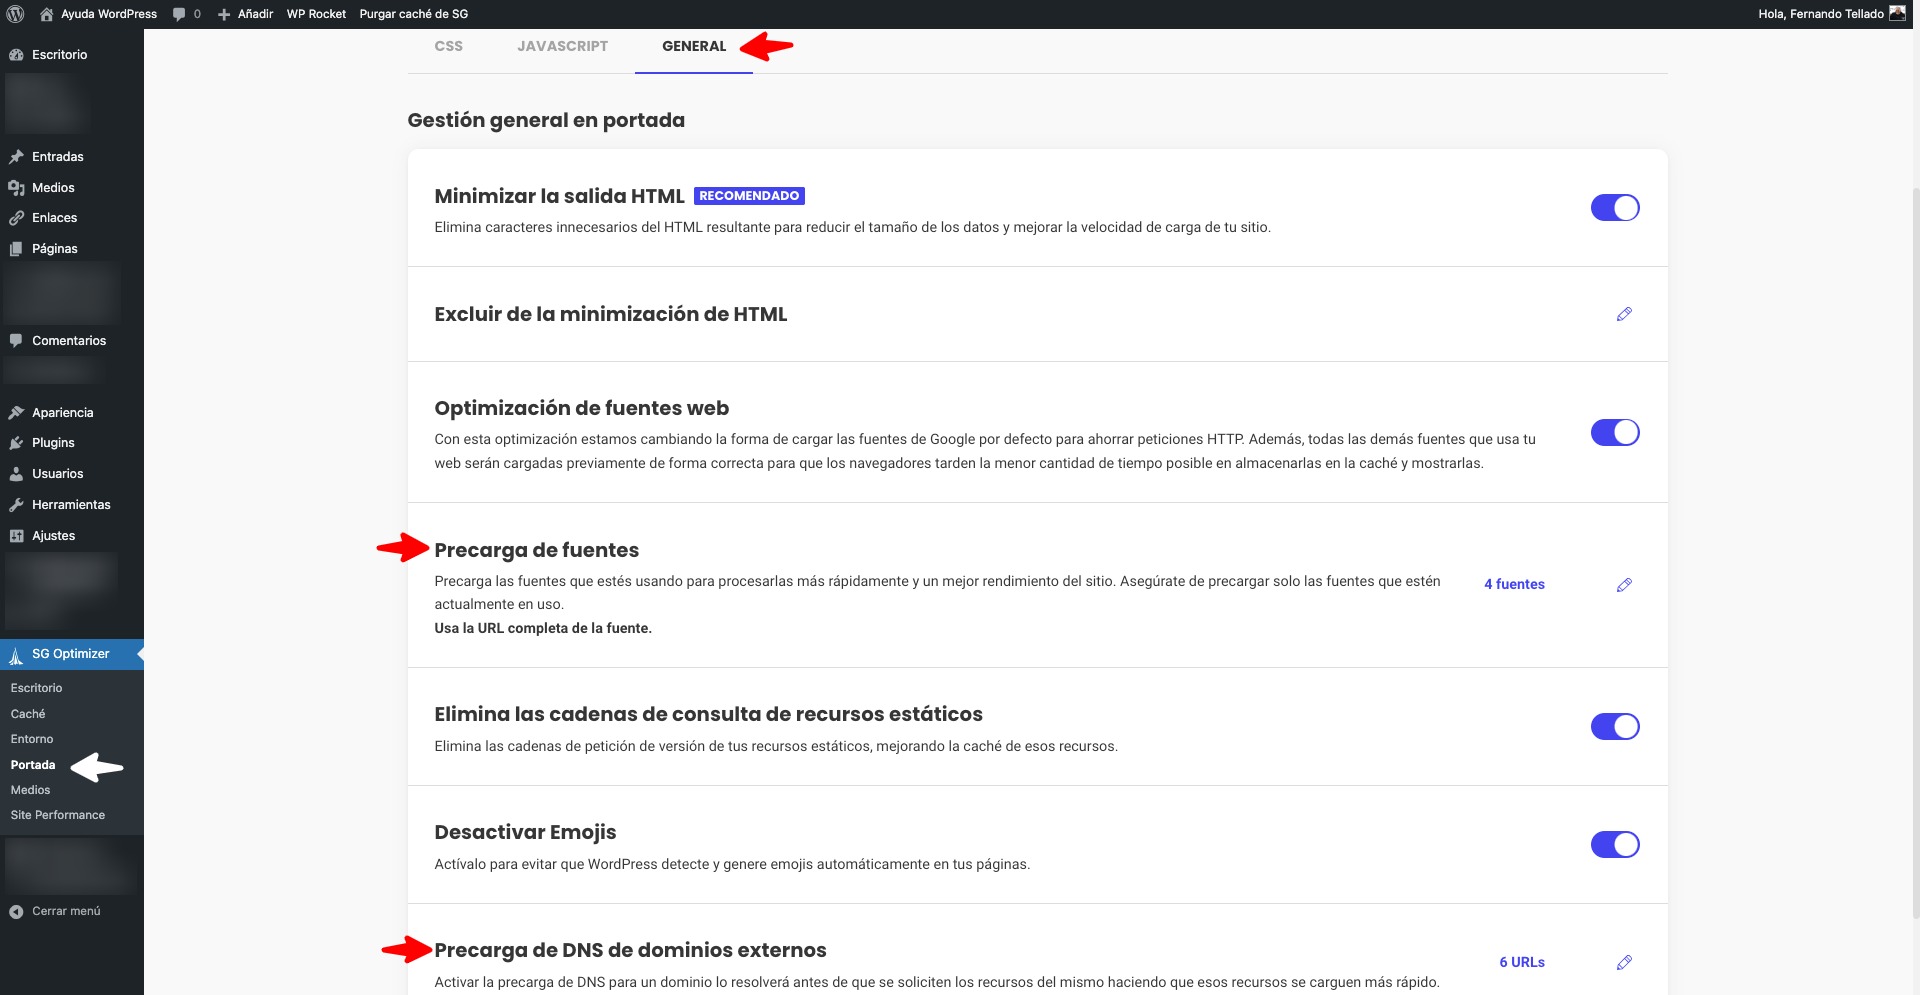Turn off Desactivar Emojis switch

pyautogui.click(x=1614, y=845)
